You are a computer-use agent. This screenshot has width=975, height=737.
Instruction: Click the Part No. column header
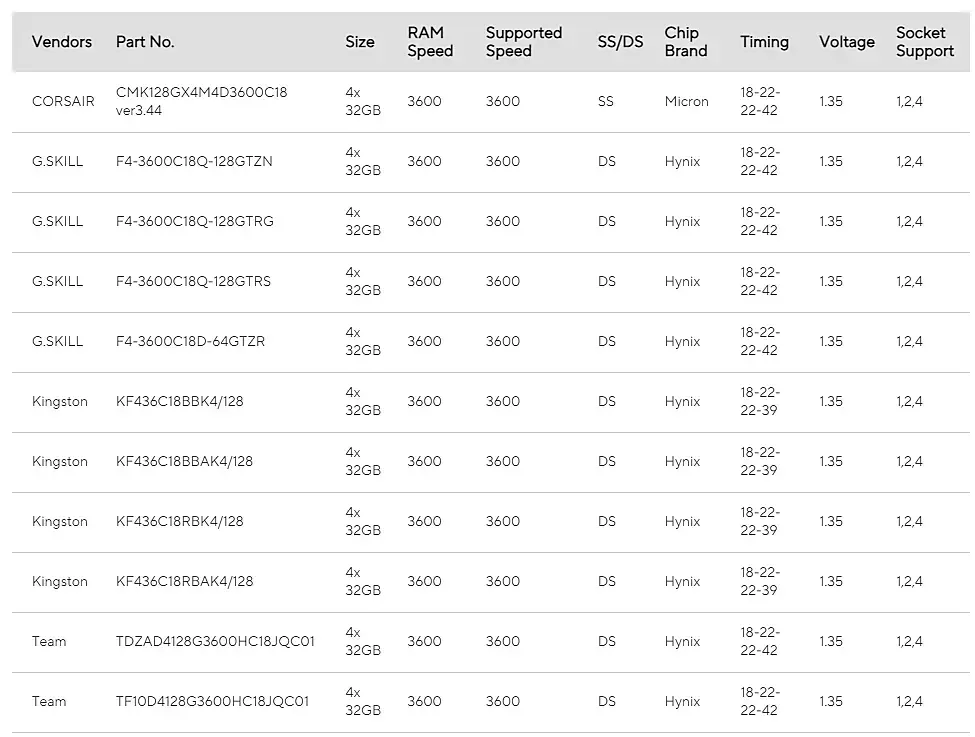pos(145,42)
